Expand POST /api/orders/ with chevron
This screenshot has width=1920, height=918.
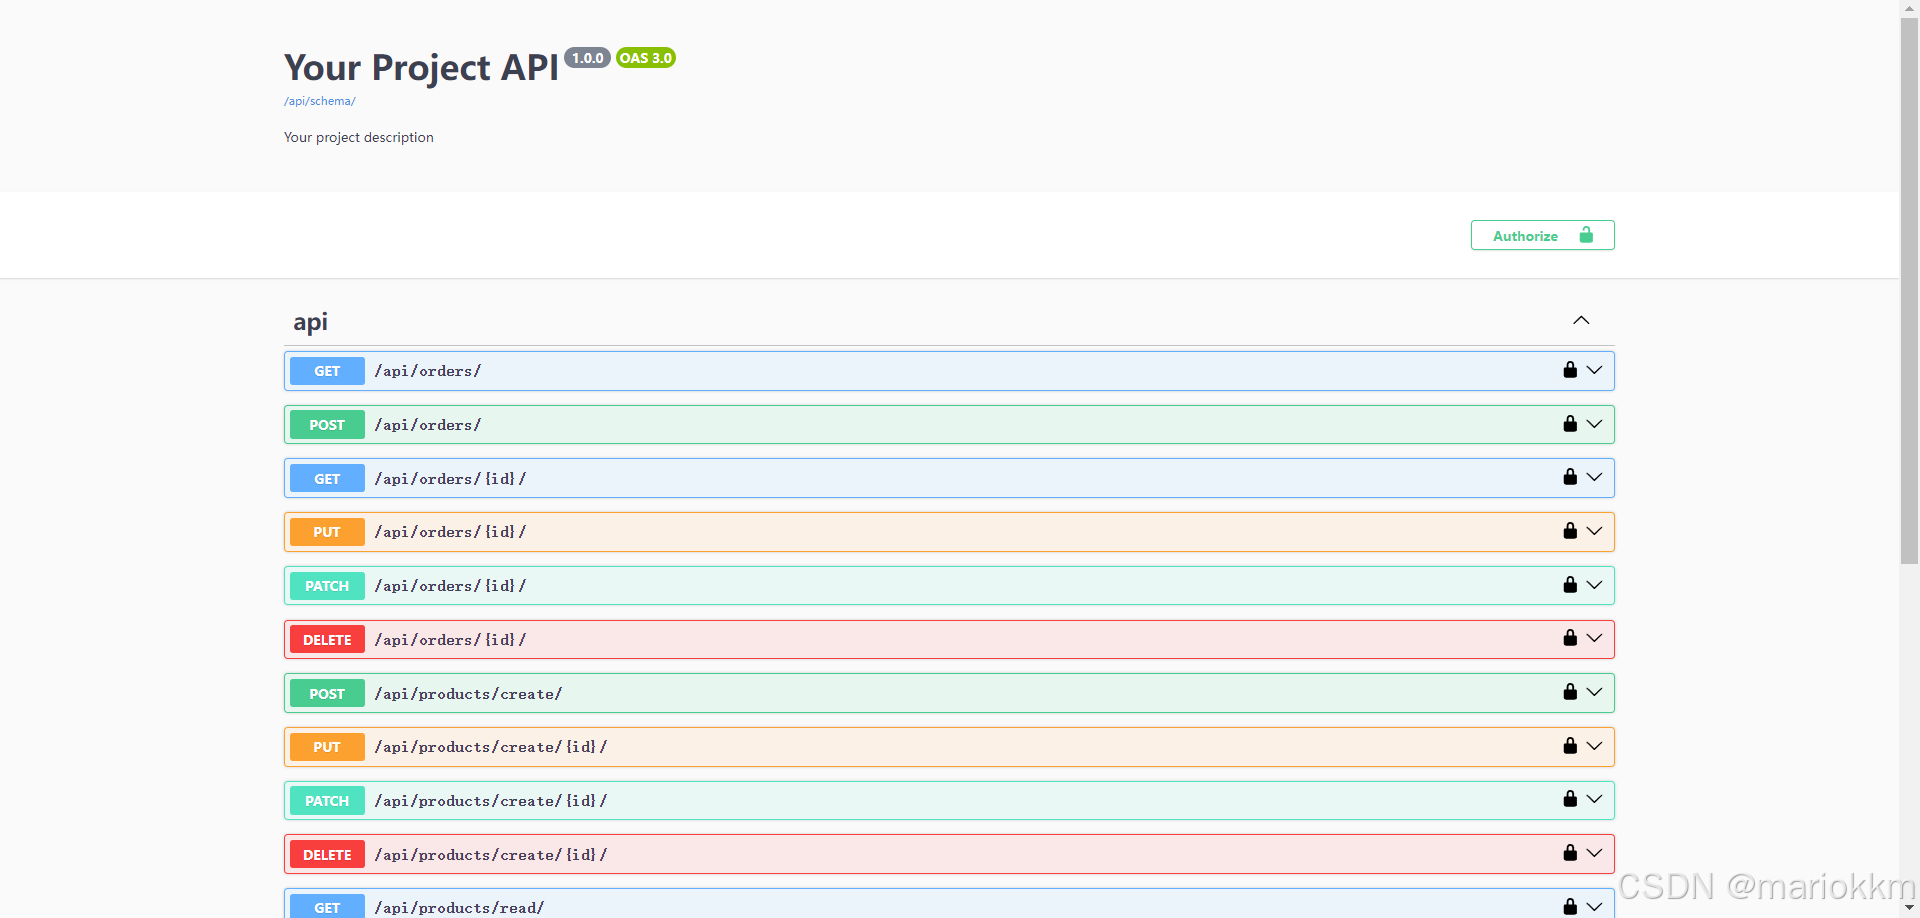pos(1594,424)
